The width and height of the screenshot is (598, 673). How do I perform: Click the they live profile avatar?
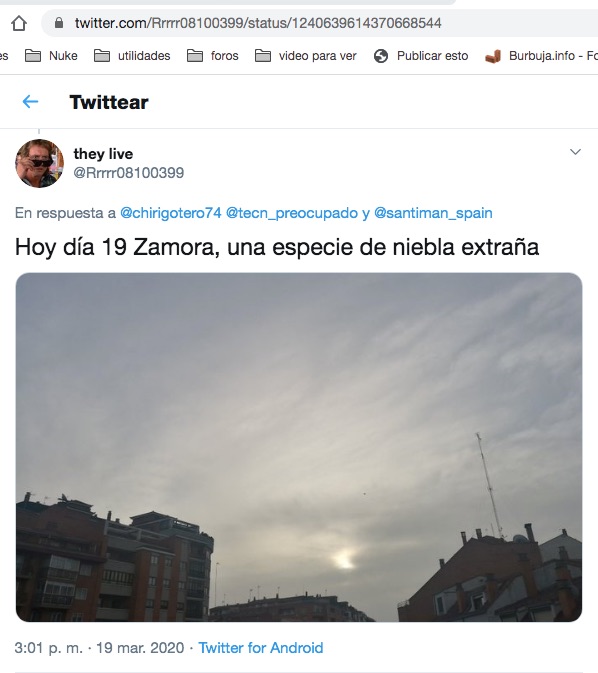pos(39,163)
